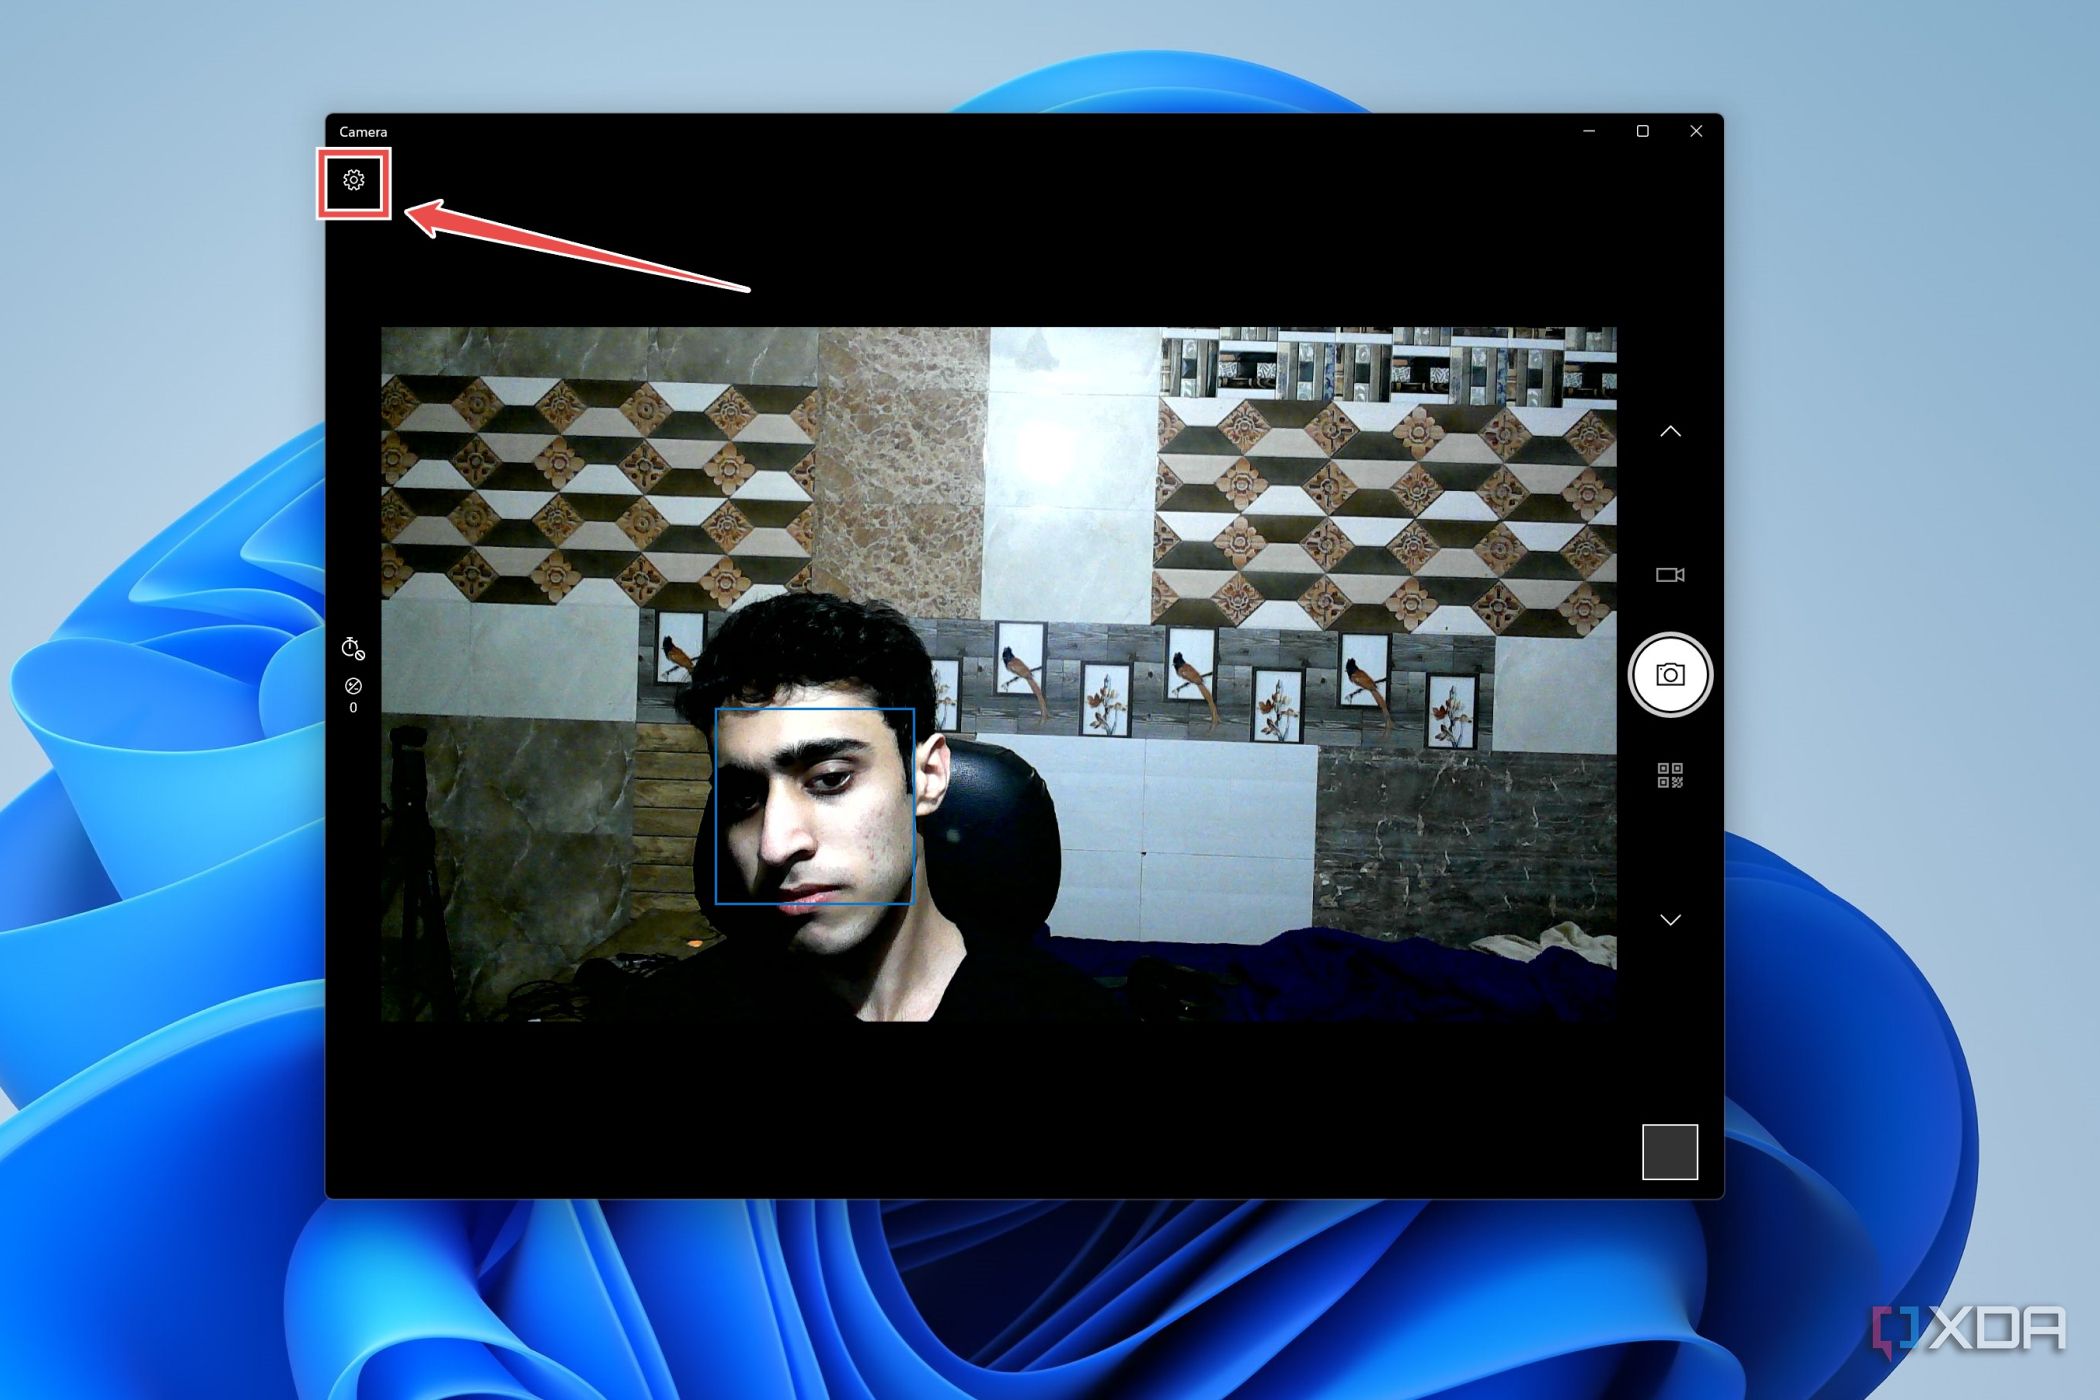Select the exposure value 0
Viewport: 2100px width, 1400px height.
[x=352, y=708]
